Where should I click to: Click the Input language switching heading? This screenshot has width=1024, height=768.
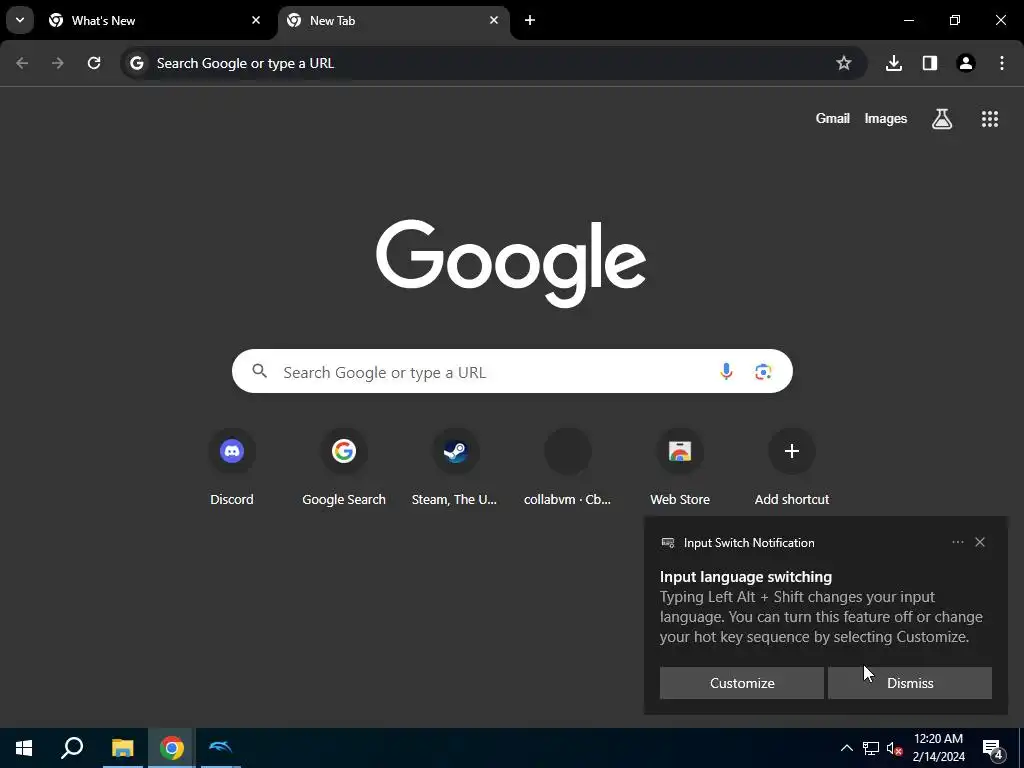(x=746, y=577)
